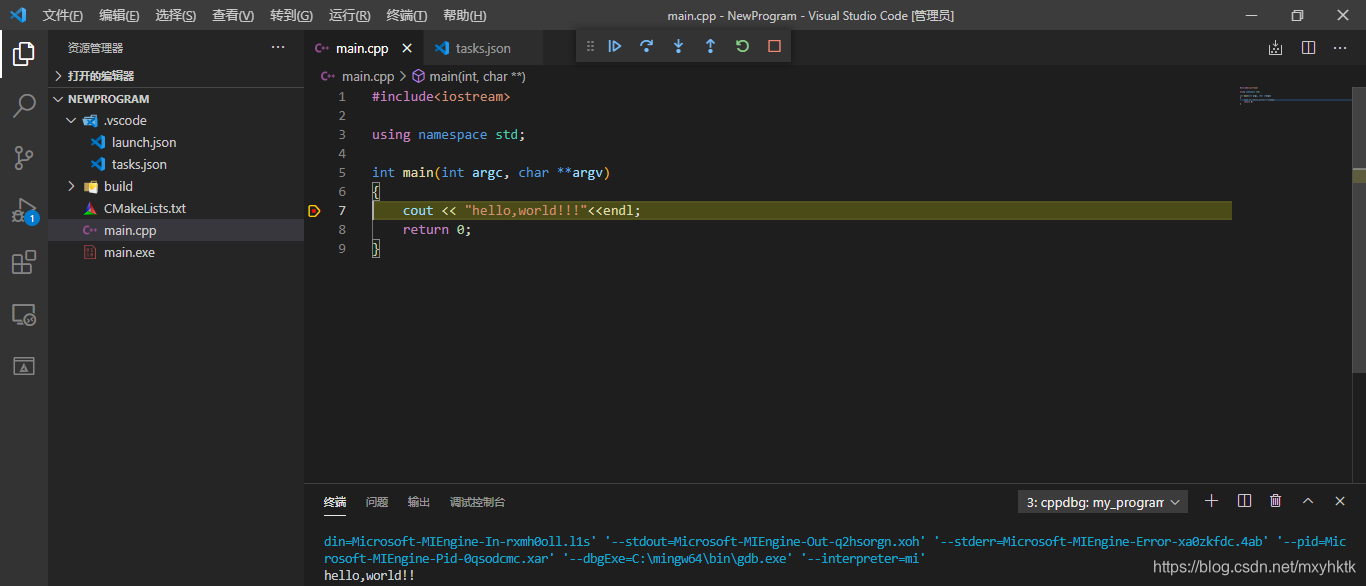The height and width of the screenshot is (586, 1366).
Task: Click using namespace std; line
Action: 448,134
